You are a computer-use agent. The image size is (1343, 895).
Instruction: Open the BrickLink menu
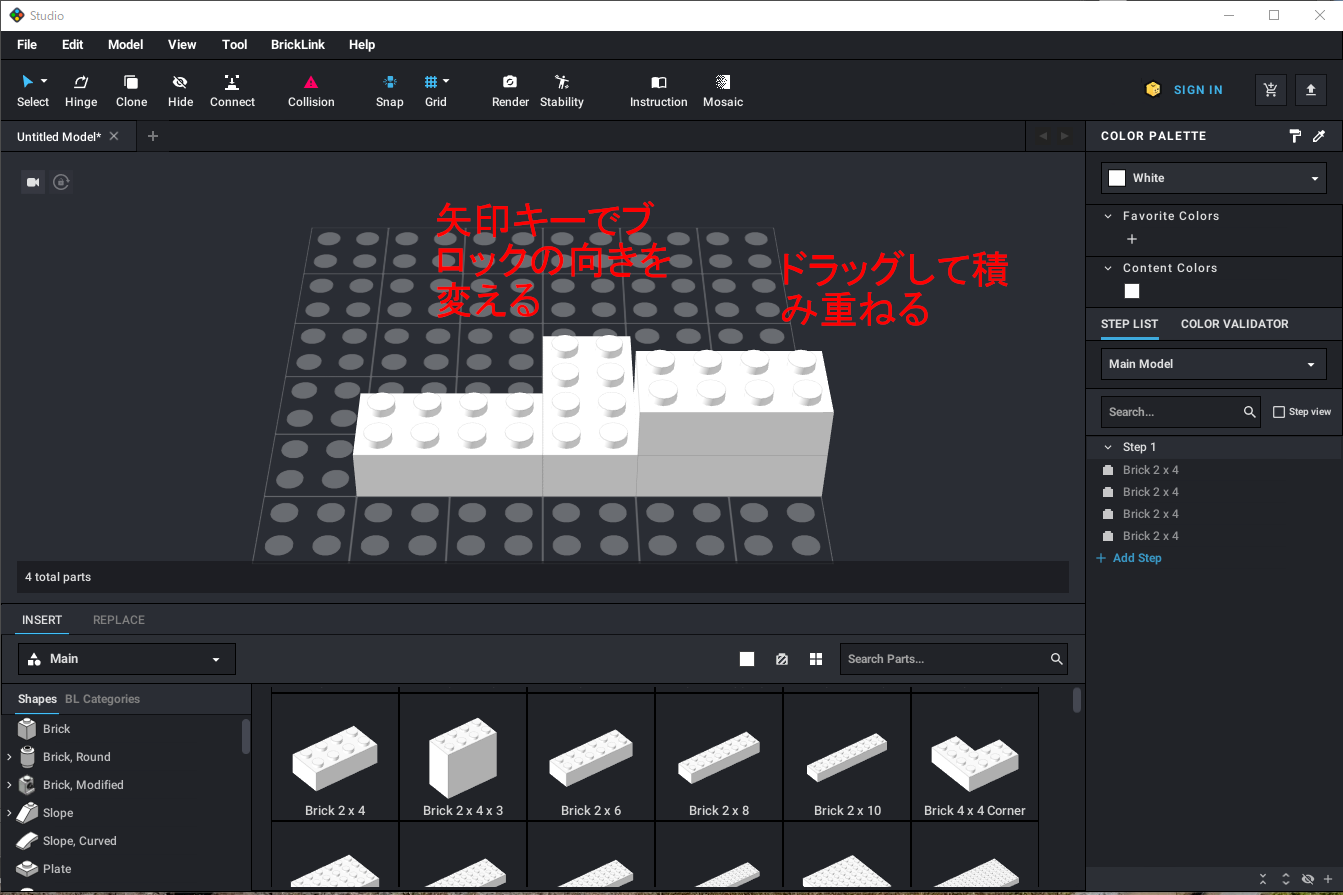point(297,45)
